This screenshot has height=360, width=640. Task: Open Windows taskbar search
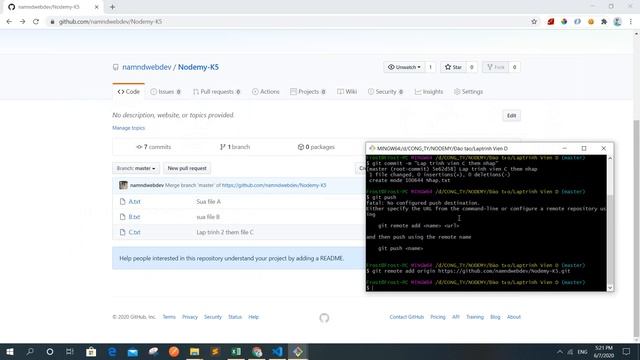pos(30,351)
